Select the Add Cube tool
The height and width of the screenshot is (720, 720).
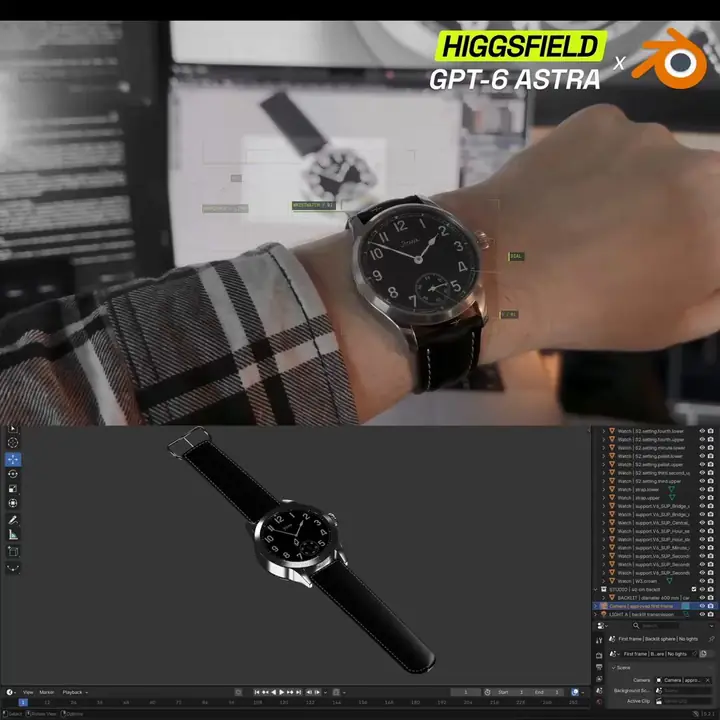click(13, 551)
